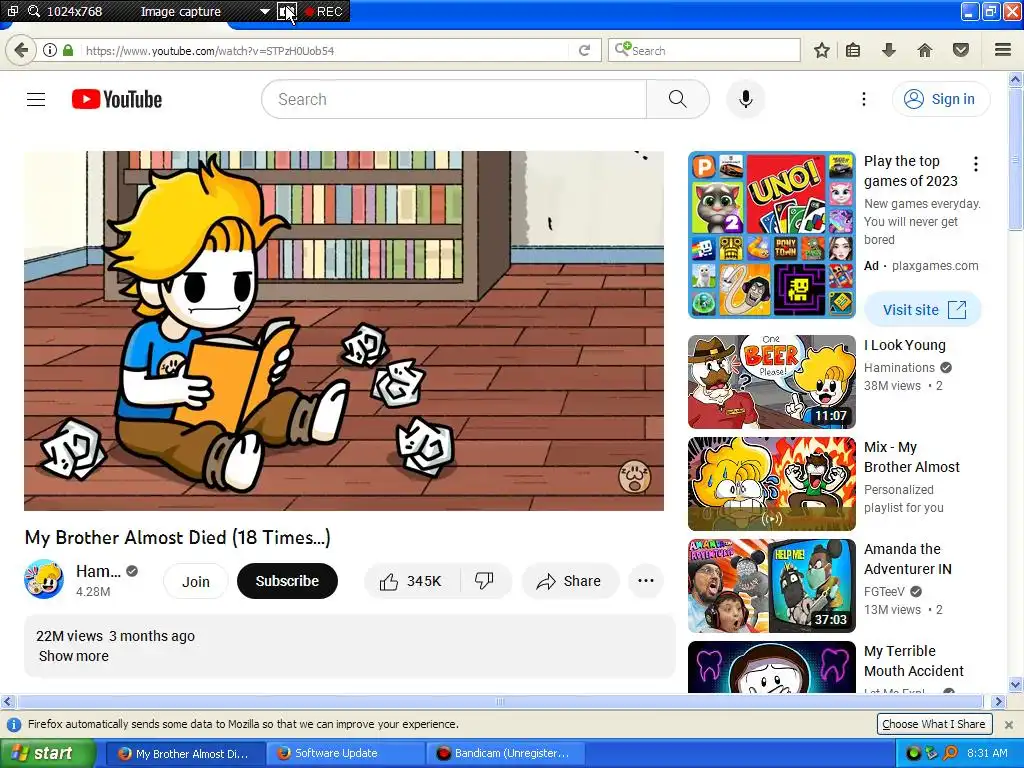1024x768 pixels.
Task: Open Haminations channel name in sidebar
Action: pyautogui.click(x=899, y=368)
